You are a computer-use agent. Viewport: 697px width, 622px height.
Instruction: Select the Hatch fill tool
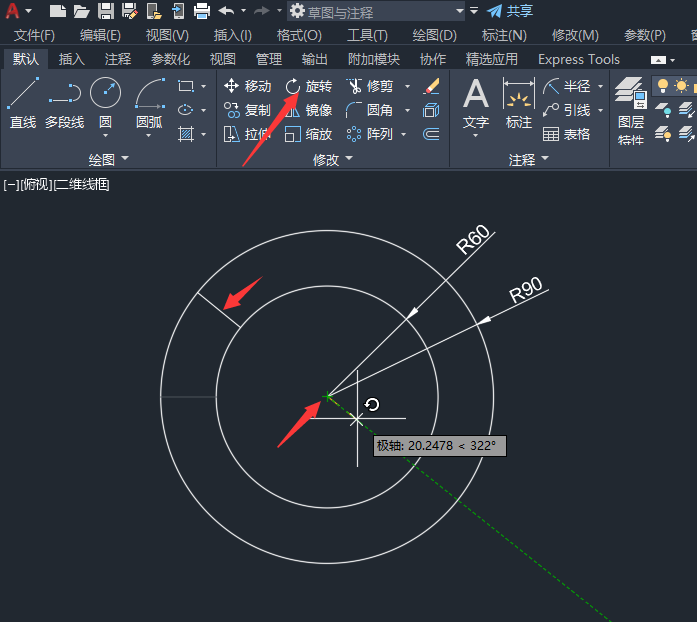186,134
